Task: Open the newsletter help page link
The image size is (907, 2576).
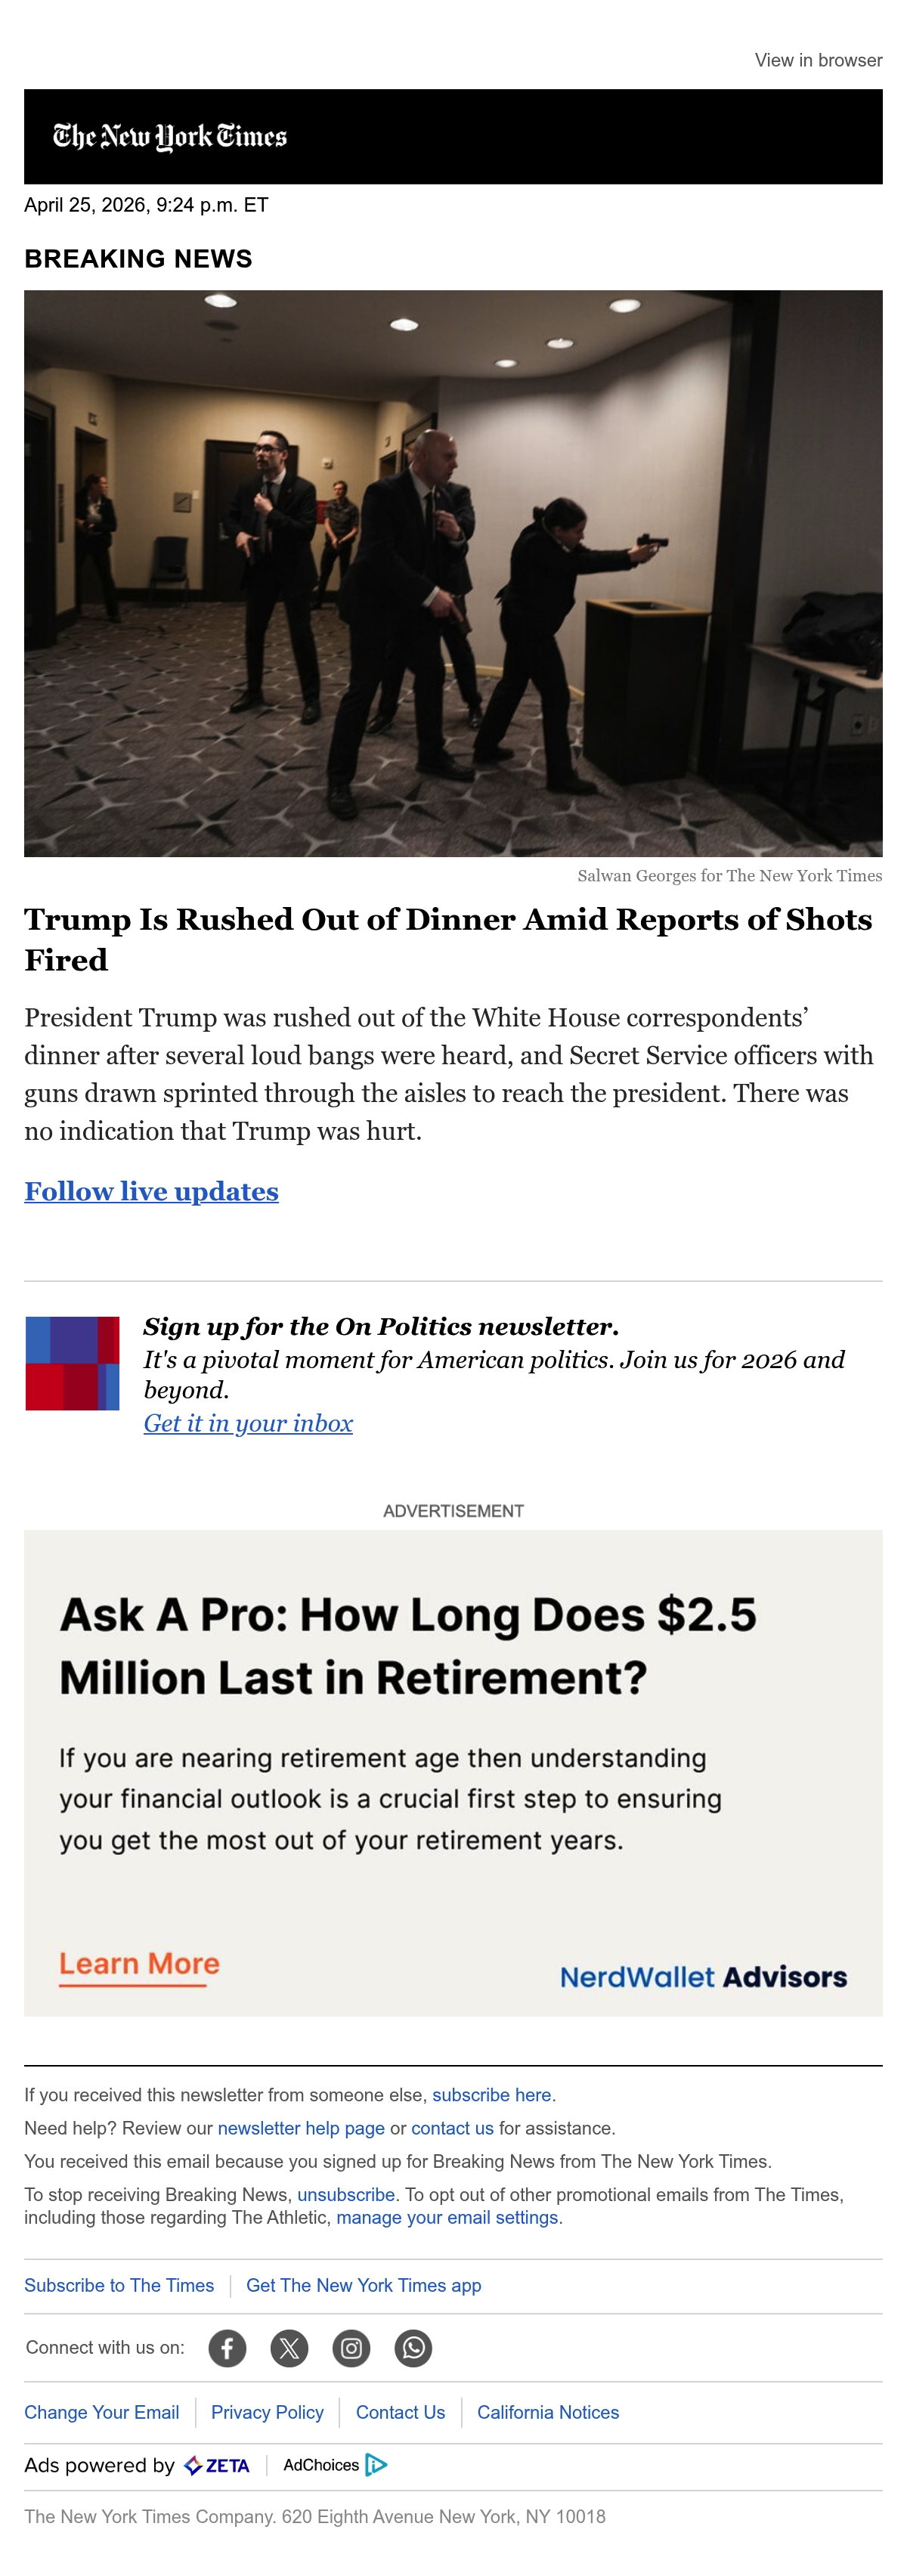Action: tap(301, 2128)
